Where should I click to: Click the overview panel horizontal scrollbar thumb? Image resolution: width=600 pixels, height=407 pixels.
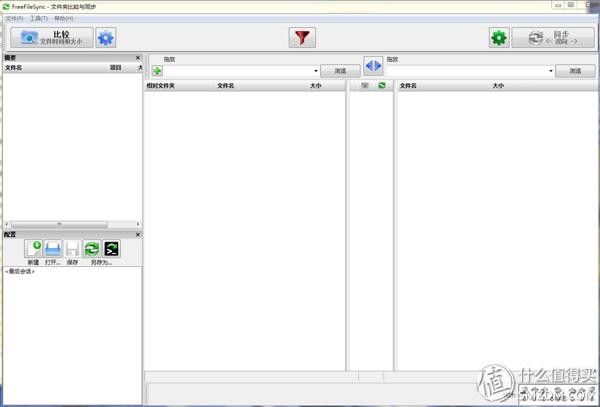(x=59, y=224)
